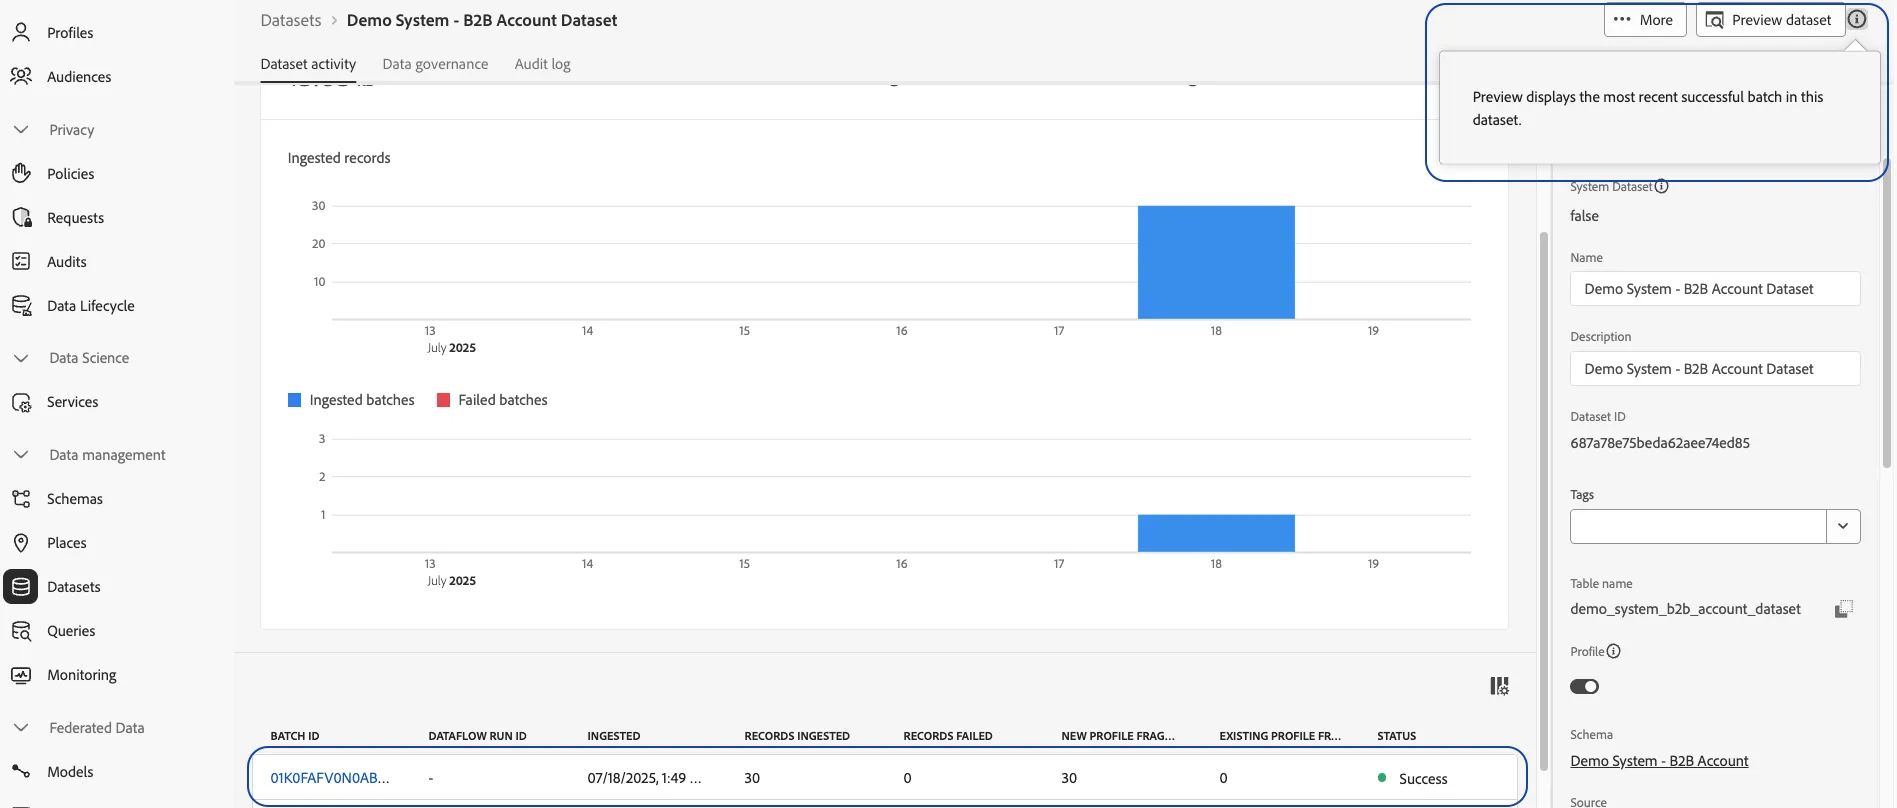Collapse the Federated Data section

[21, 728]
